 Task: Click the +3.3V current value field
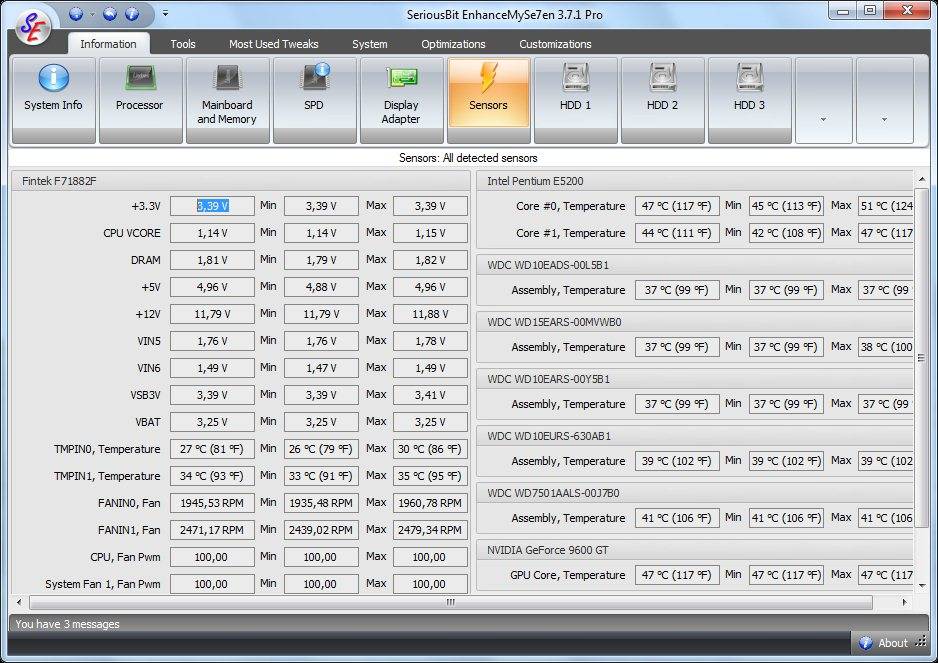212,206
